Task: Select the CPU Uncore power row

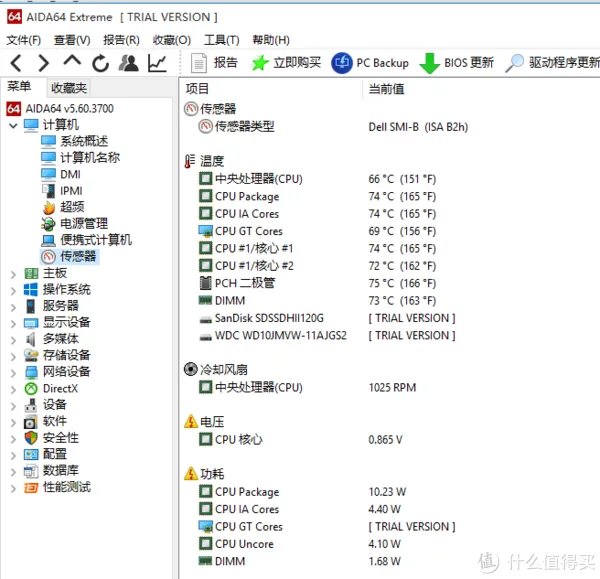Action: [300, 544]
